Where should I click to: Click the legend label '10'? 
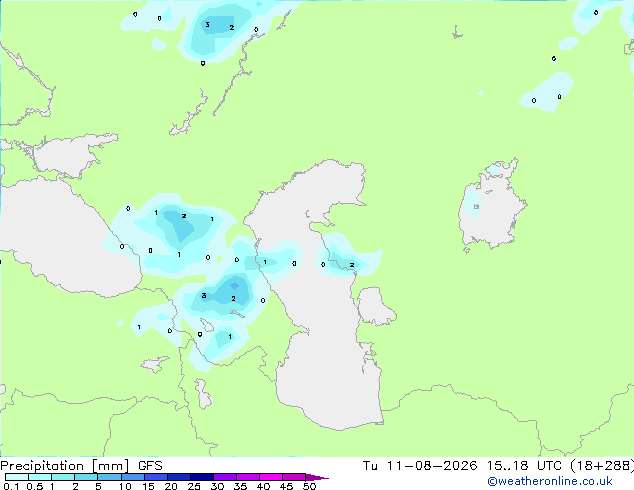[x=125, y=486]
